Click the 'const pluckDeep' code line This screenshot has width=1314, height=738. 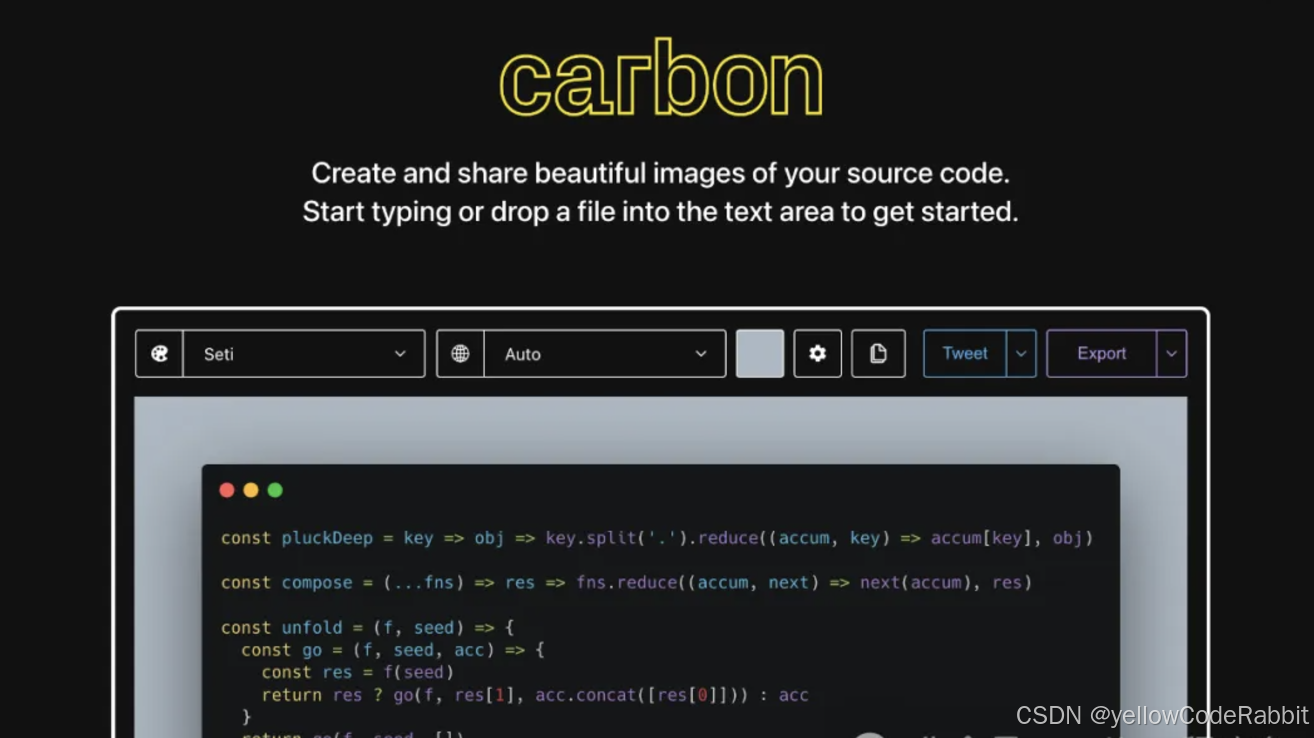[x=657, y=538]
